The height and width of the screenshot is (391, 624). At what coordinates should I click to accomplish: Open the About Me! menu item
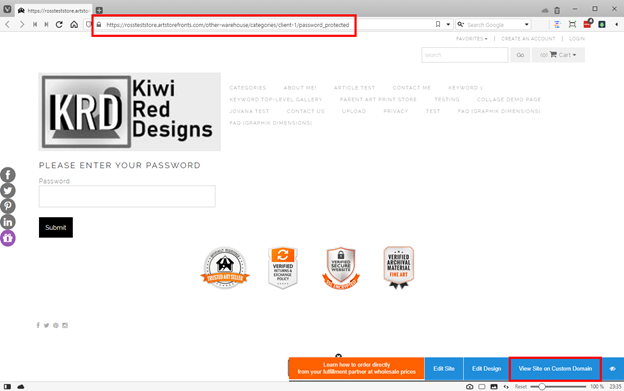(x=300, y=88)
